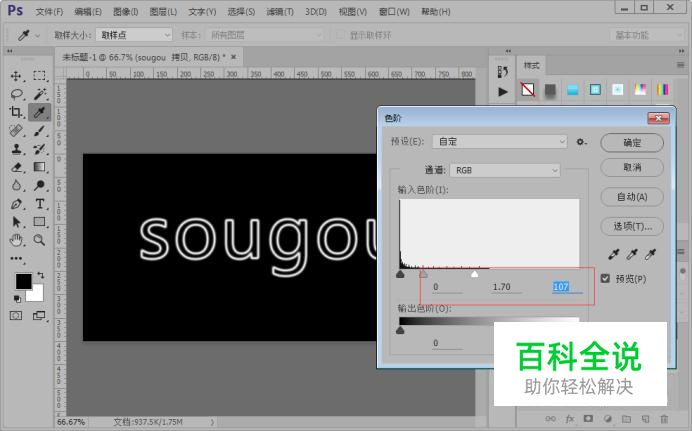
Task: Select the Hand tool
Action: point(16,240)
